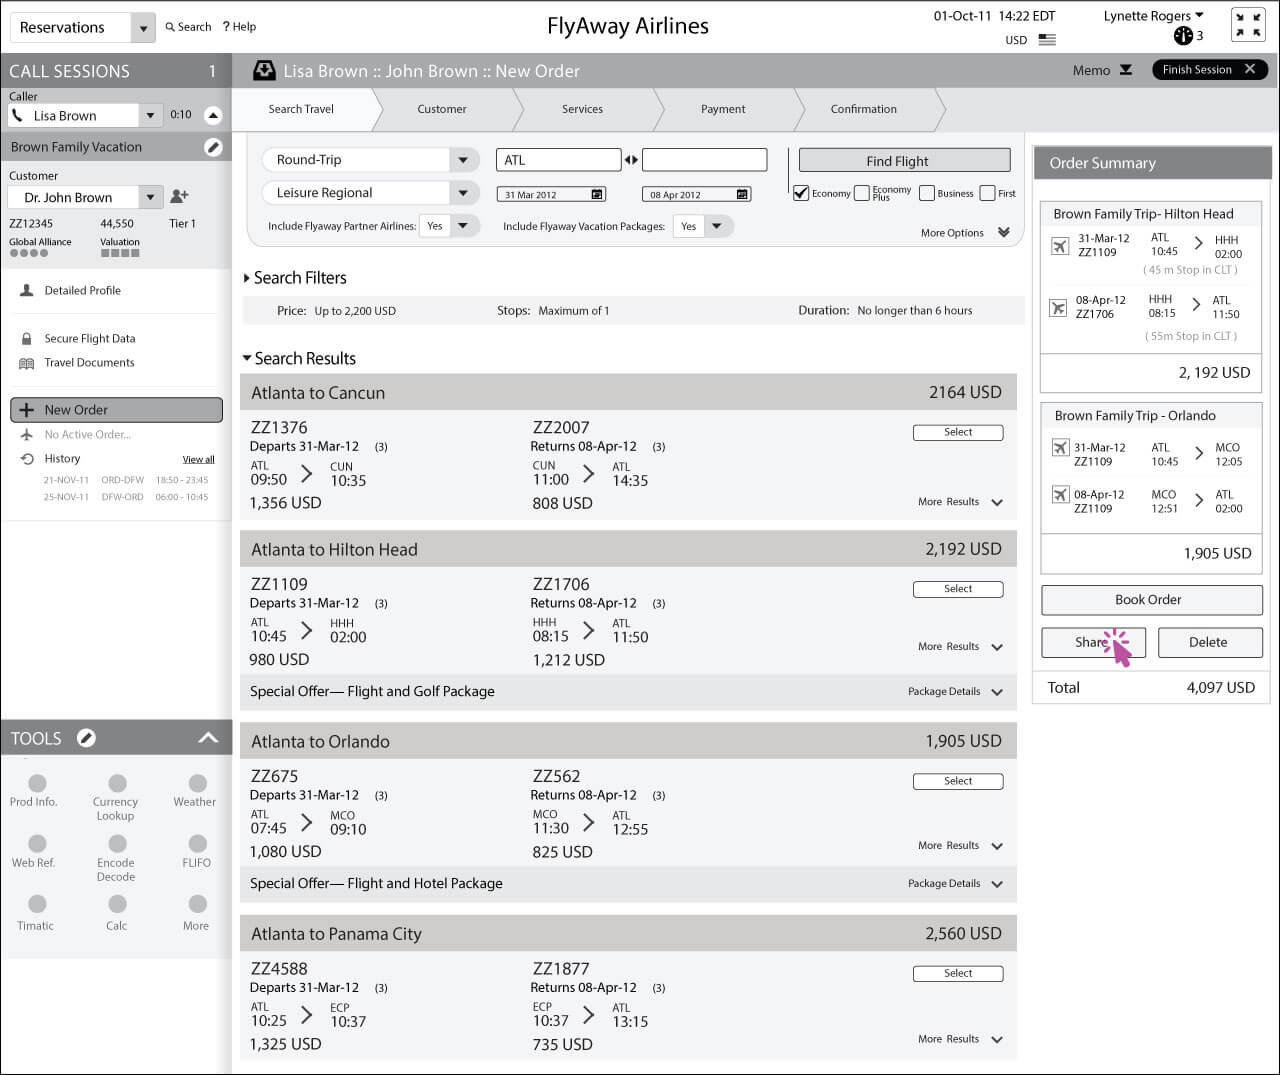
Task: Check the First class checkbox
Action: 987,193
